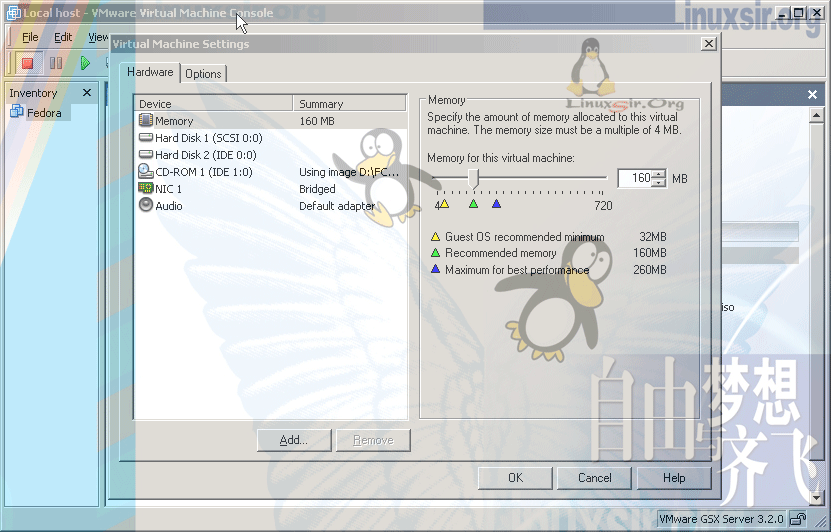The width and height of the screenshot is (831, 532).
Task: Click the OK button
Action: click(515, 478)
